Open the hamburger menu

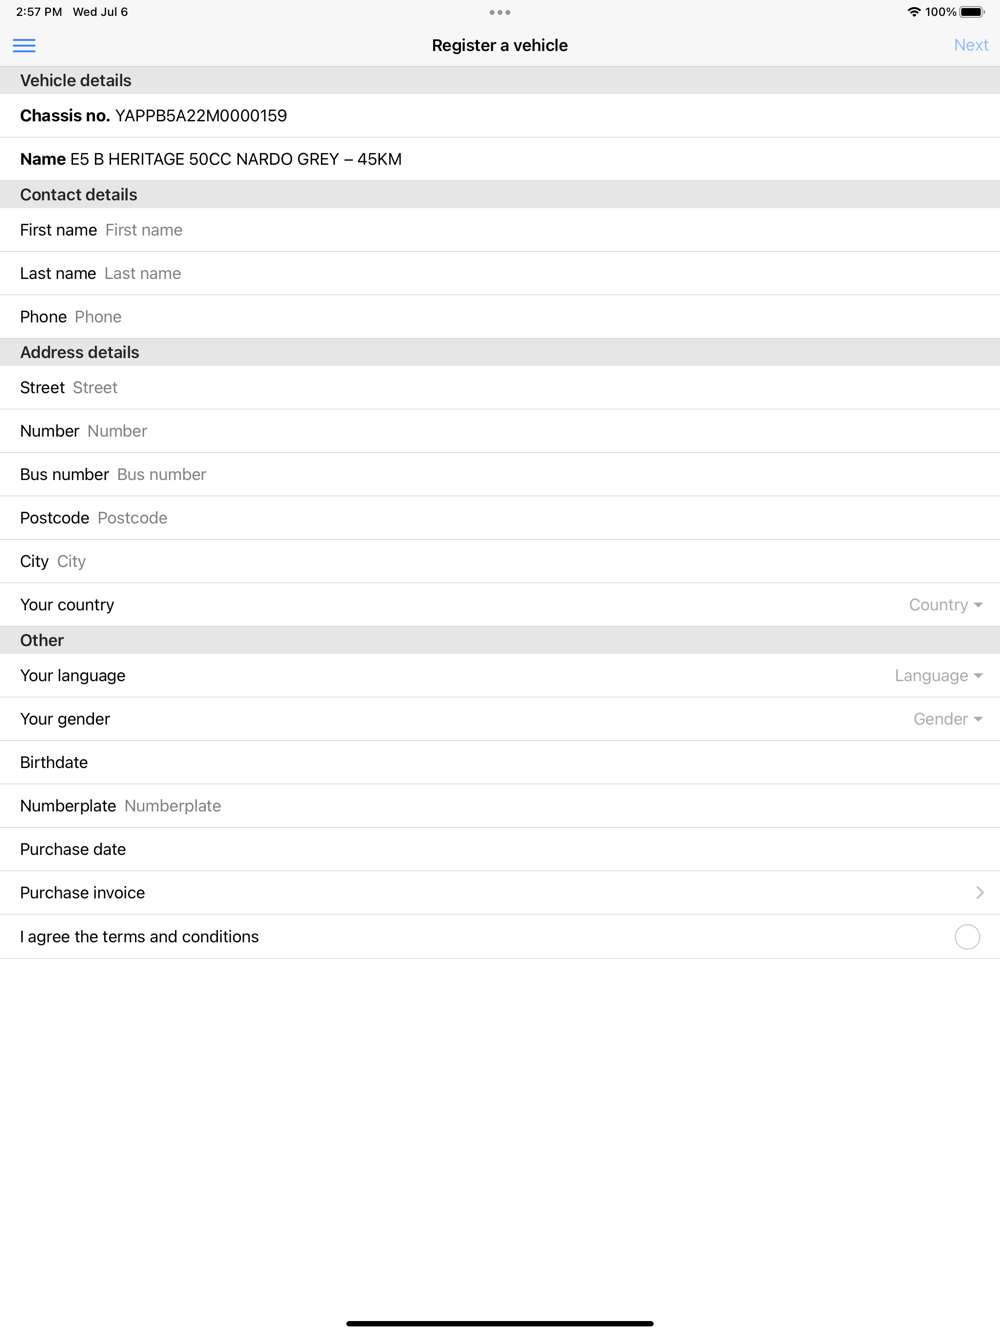point(24,46)
